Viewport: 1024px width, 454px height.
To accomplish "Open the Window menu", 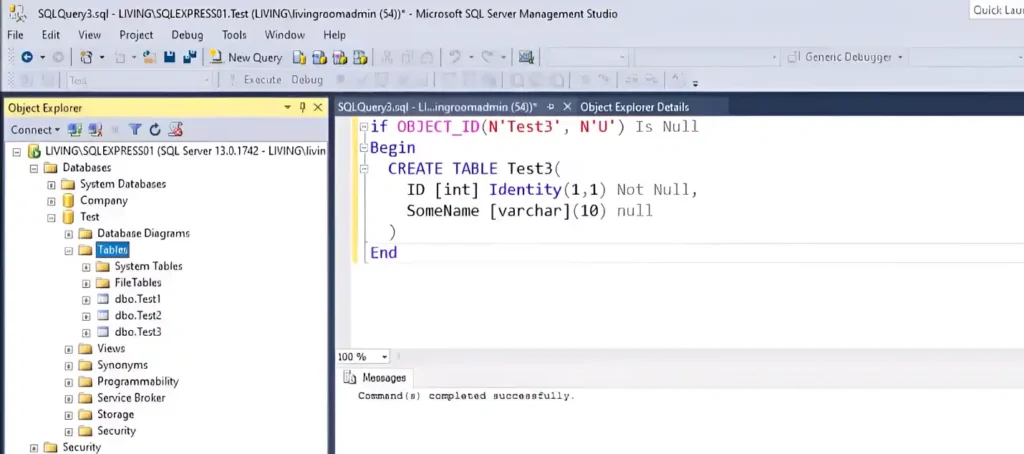I will click(284, 35).
